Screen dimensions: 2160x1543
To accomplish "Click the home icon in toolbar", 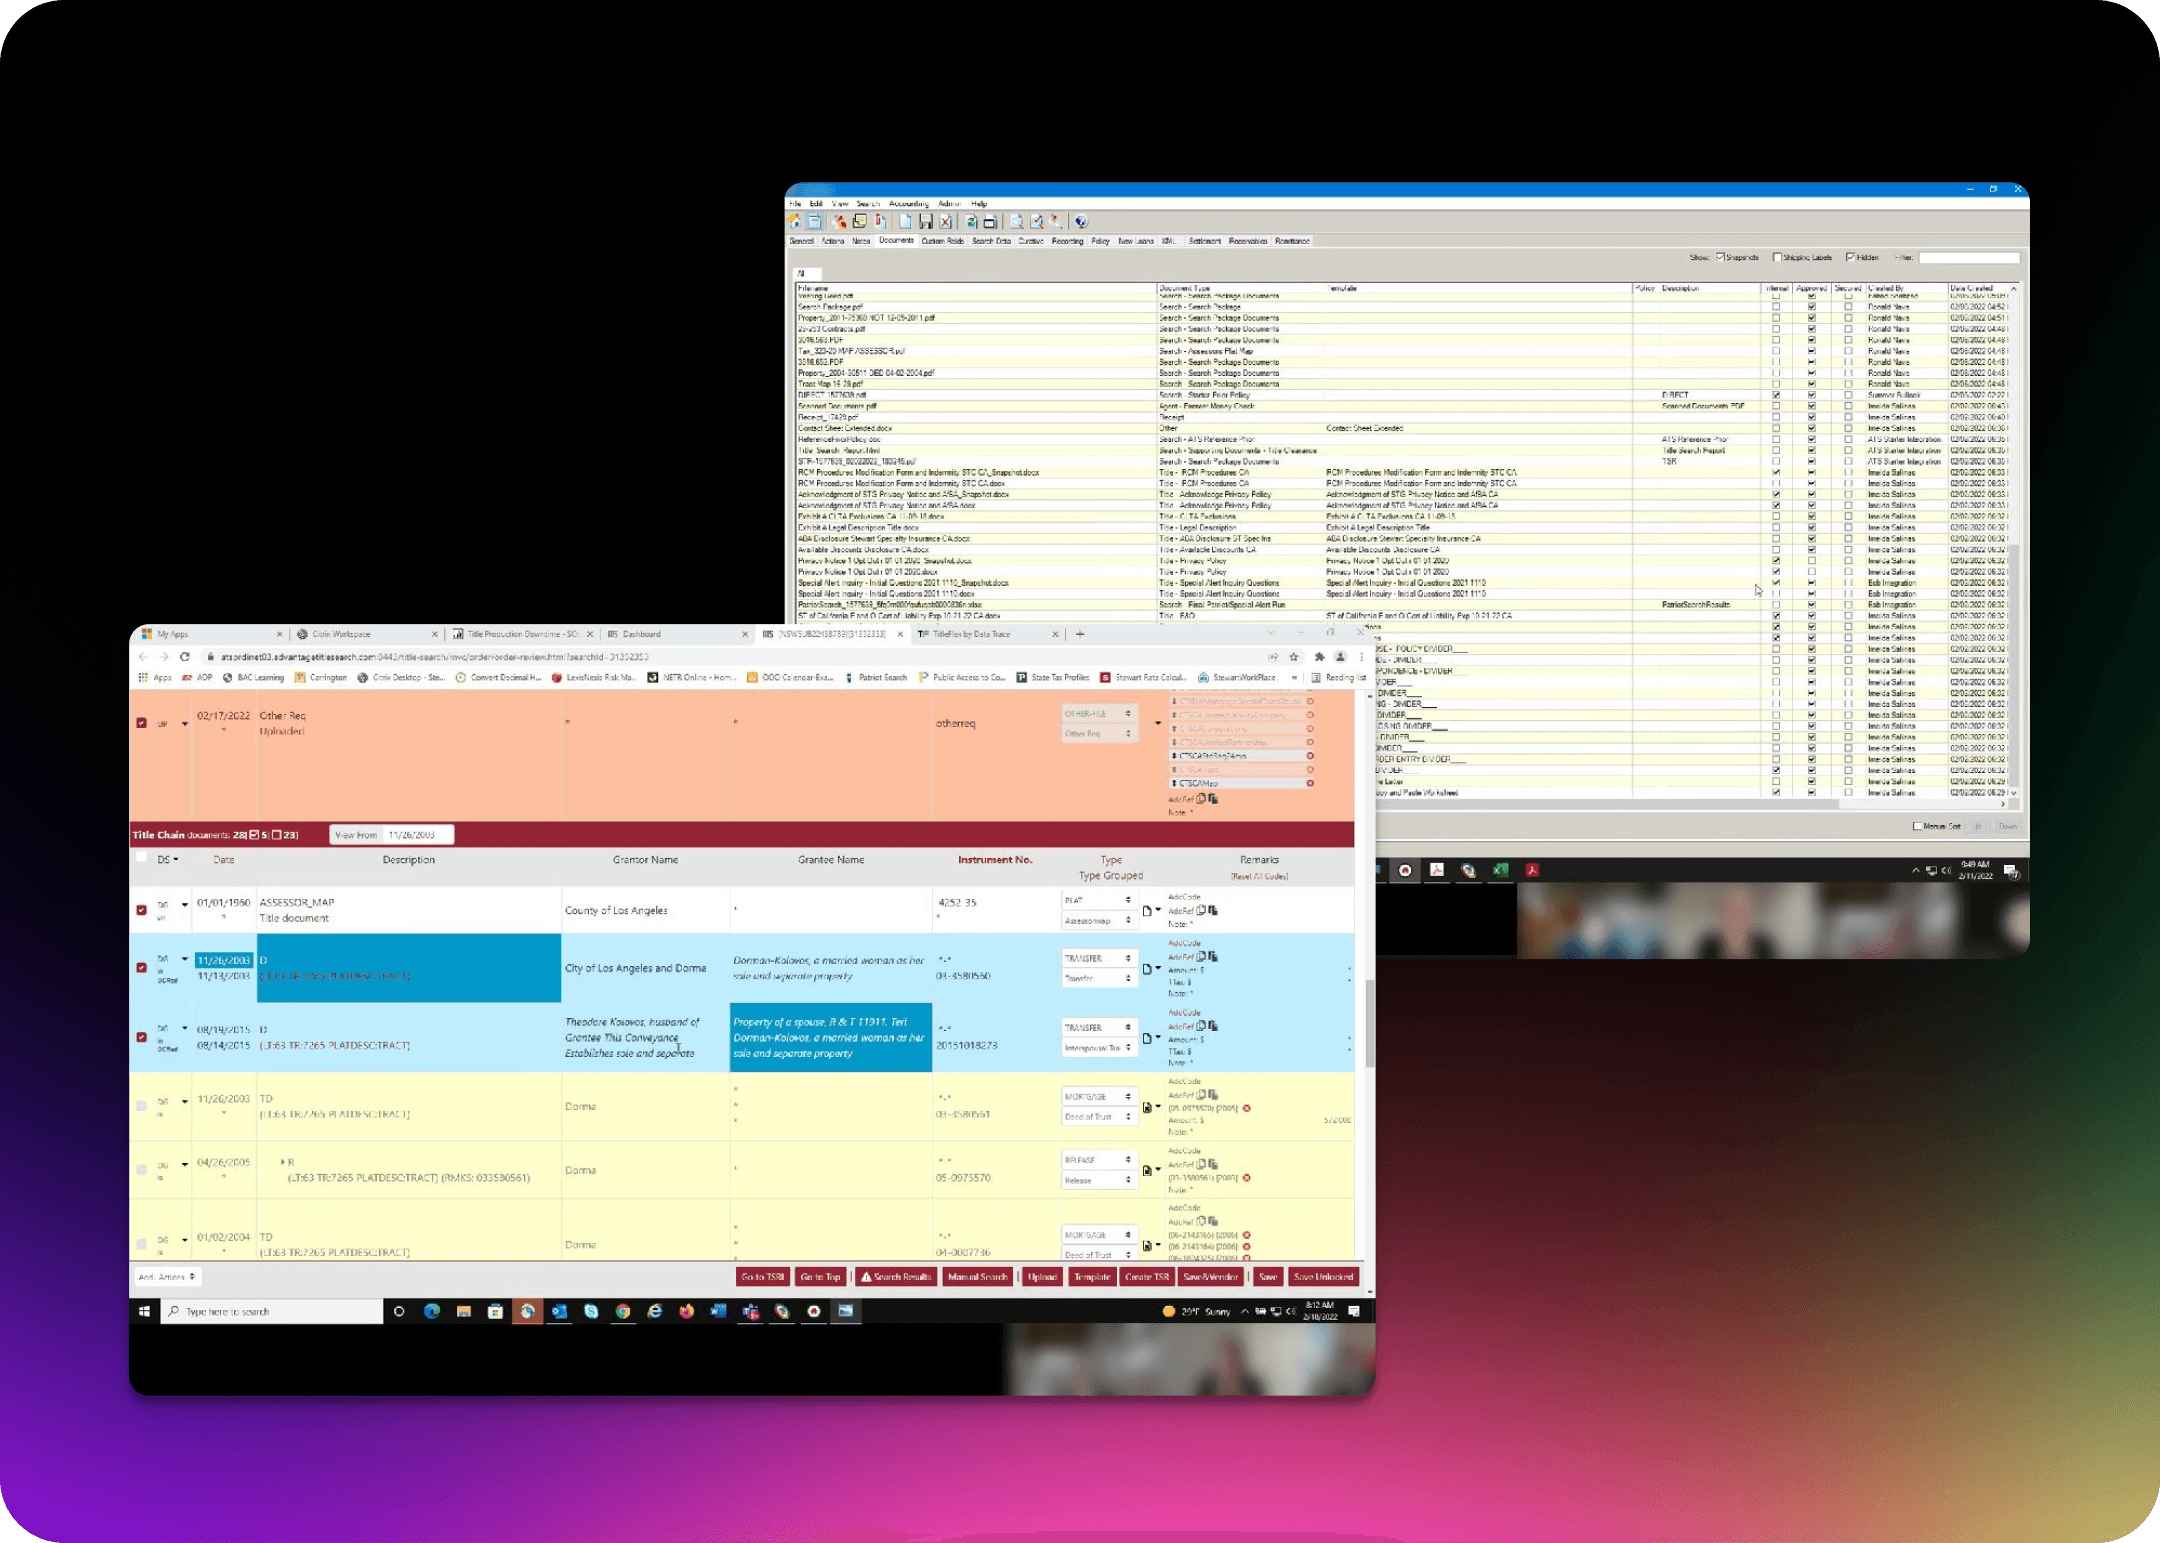I will point(795,222).
